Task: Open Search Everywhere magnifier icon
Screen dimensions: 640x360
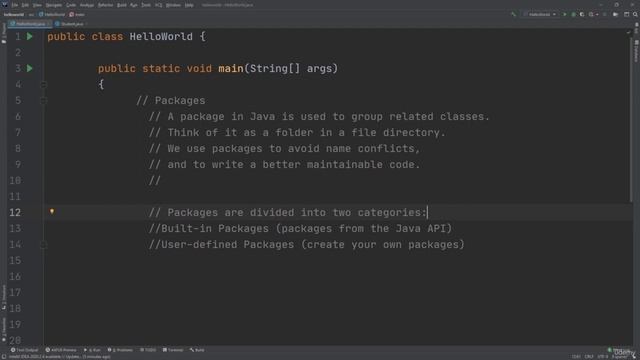Action: 635,14
